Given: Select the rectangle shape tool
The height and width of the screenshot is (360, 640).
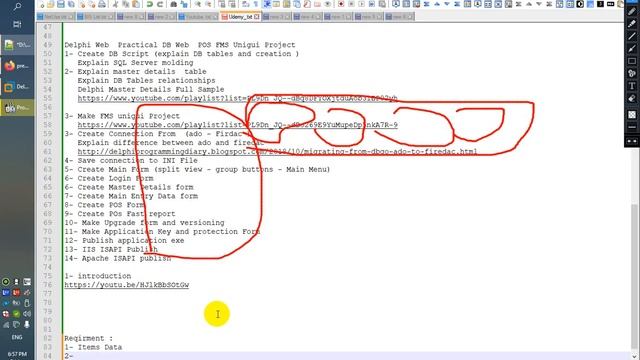Looking at the screenshot, I should tap(631, 61).
